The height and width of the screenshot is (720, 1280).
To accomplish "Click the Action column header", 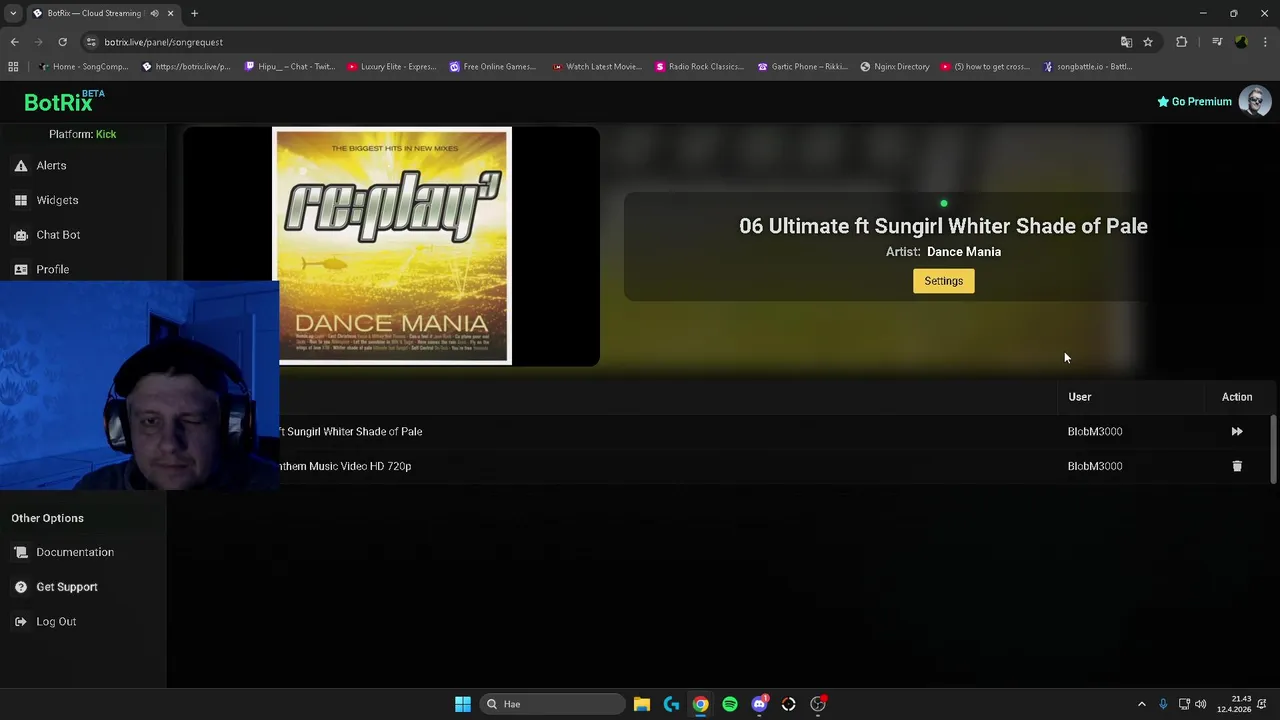I will coord(1237,397).
